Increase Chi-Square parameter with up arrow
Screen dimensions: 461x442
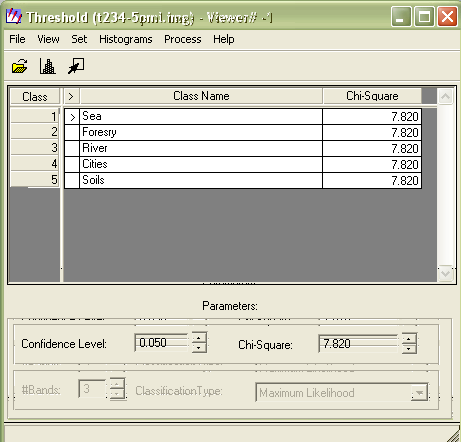409,338
